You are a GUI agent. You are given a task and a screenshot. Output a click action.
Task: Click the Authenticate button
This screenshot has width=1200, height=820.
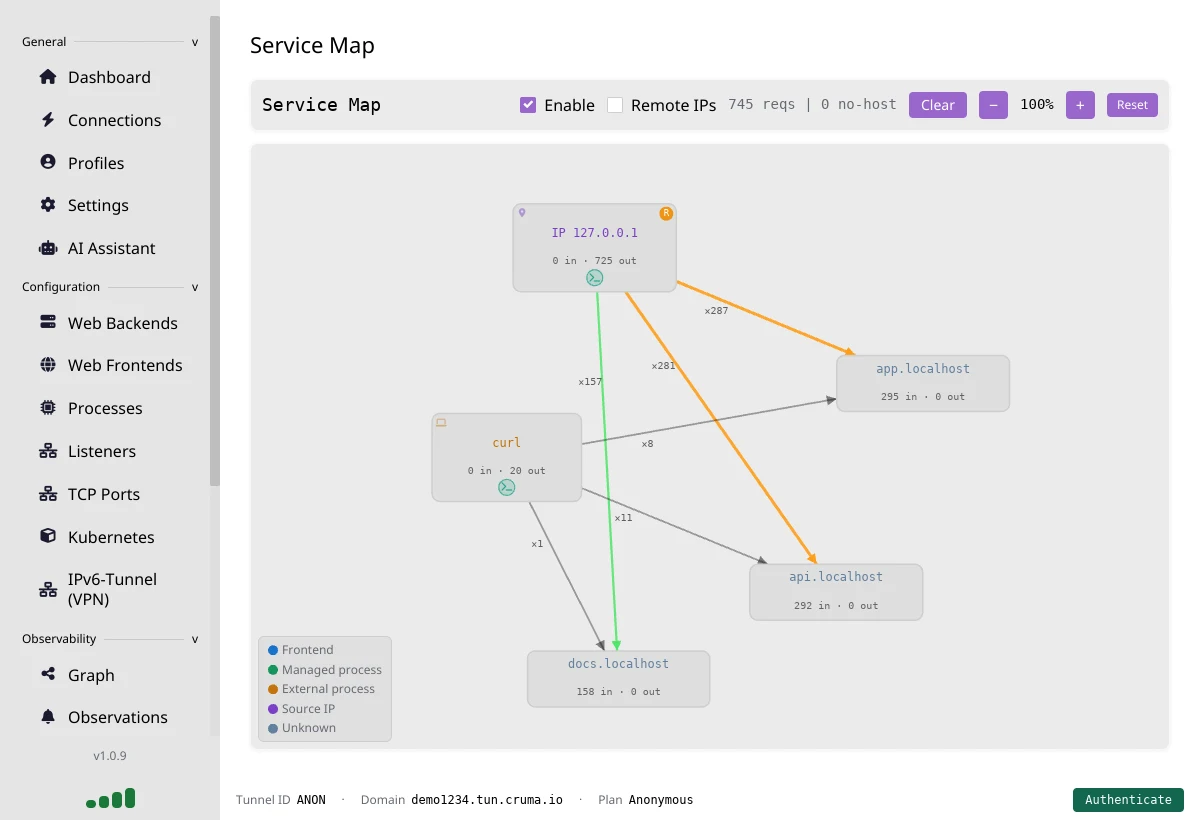coord(1128,800)
